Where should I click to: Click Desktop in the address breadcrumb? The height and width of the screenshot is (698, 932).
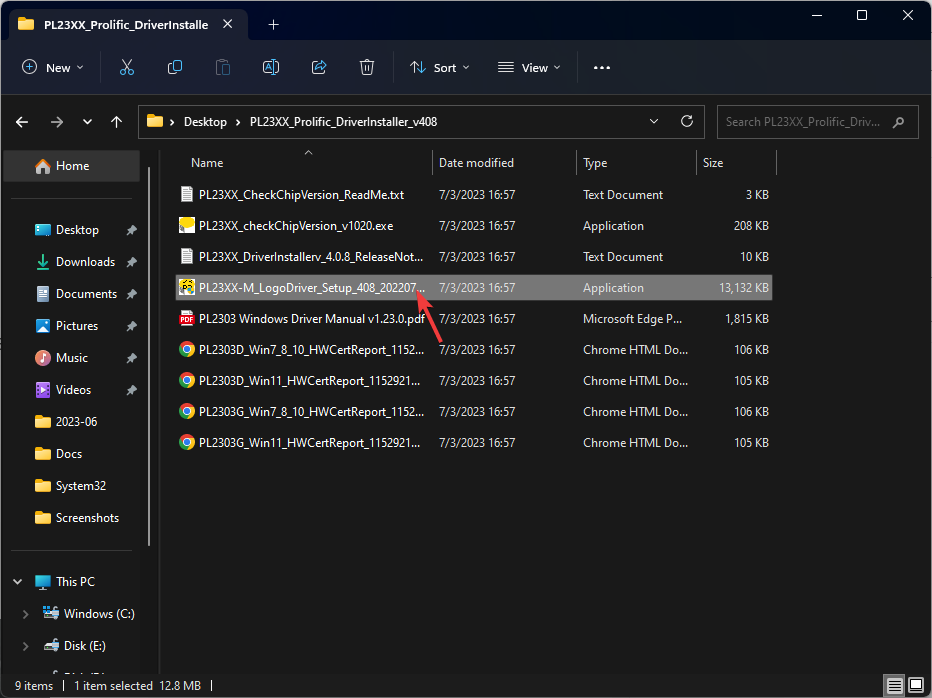205,122
